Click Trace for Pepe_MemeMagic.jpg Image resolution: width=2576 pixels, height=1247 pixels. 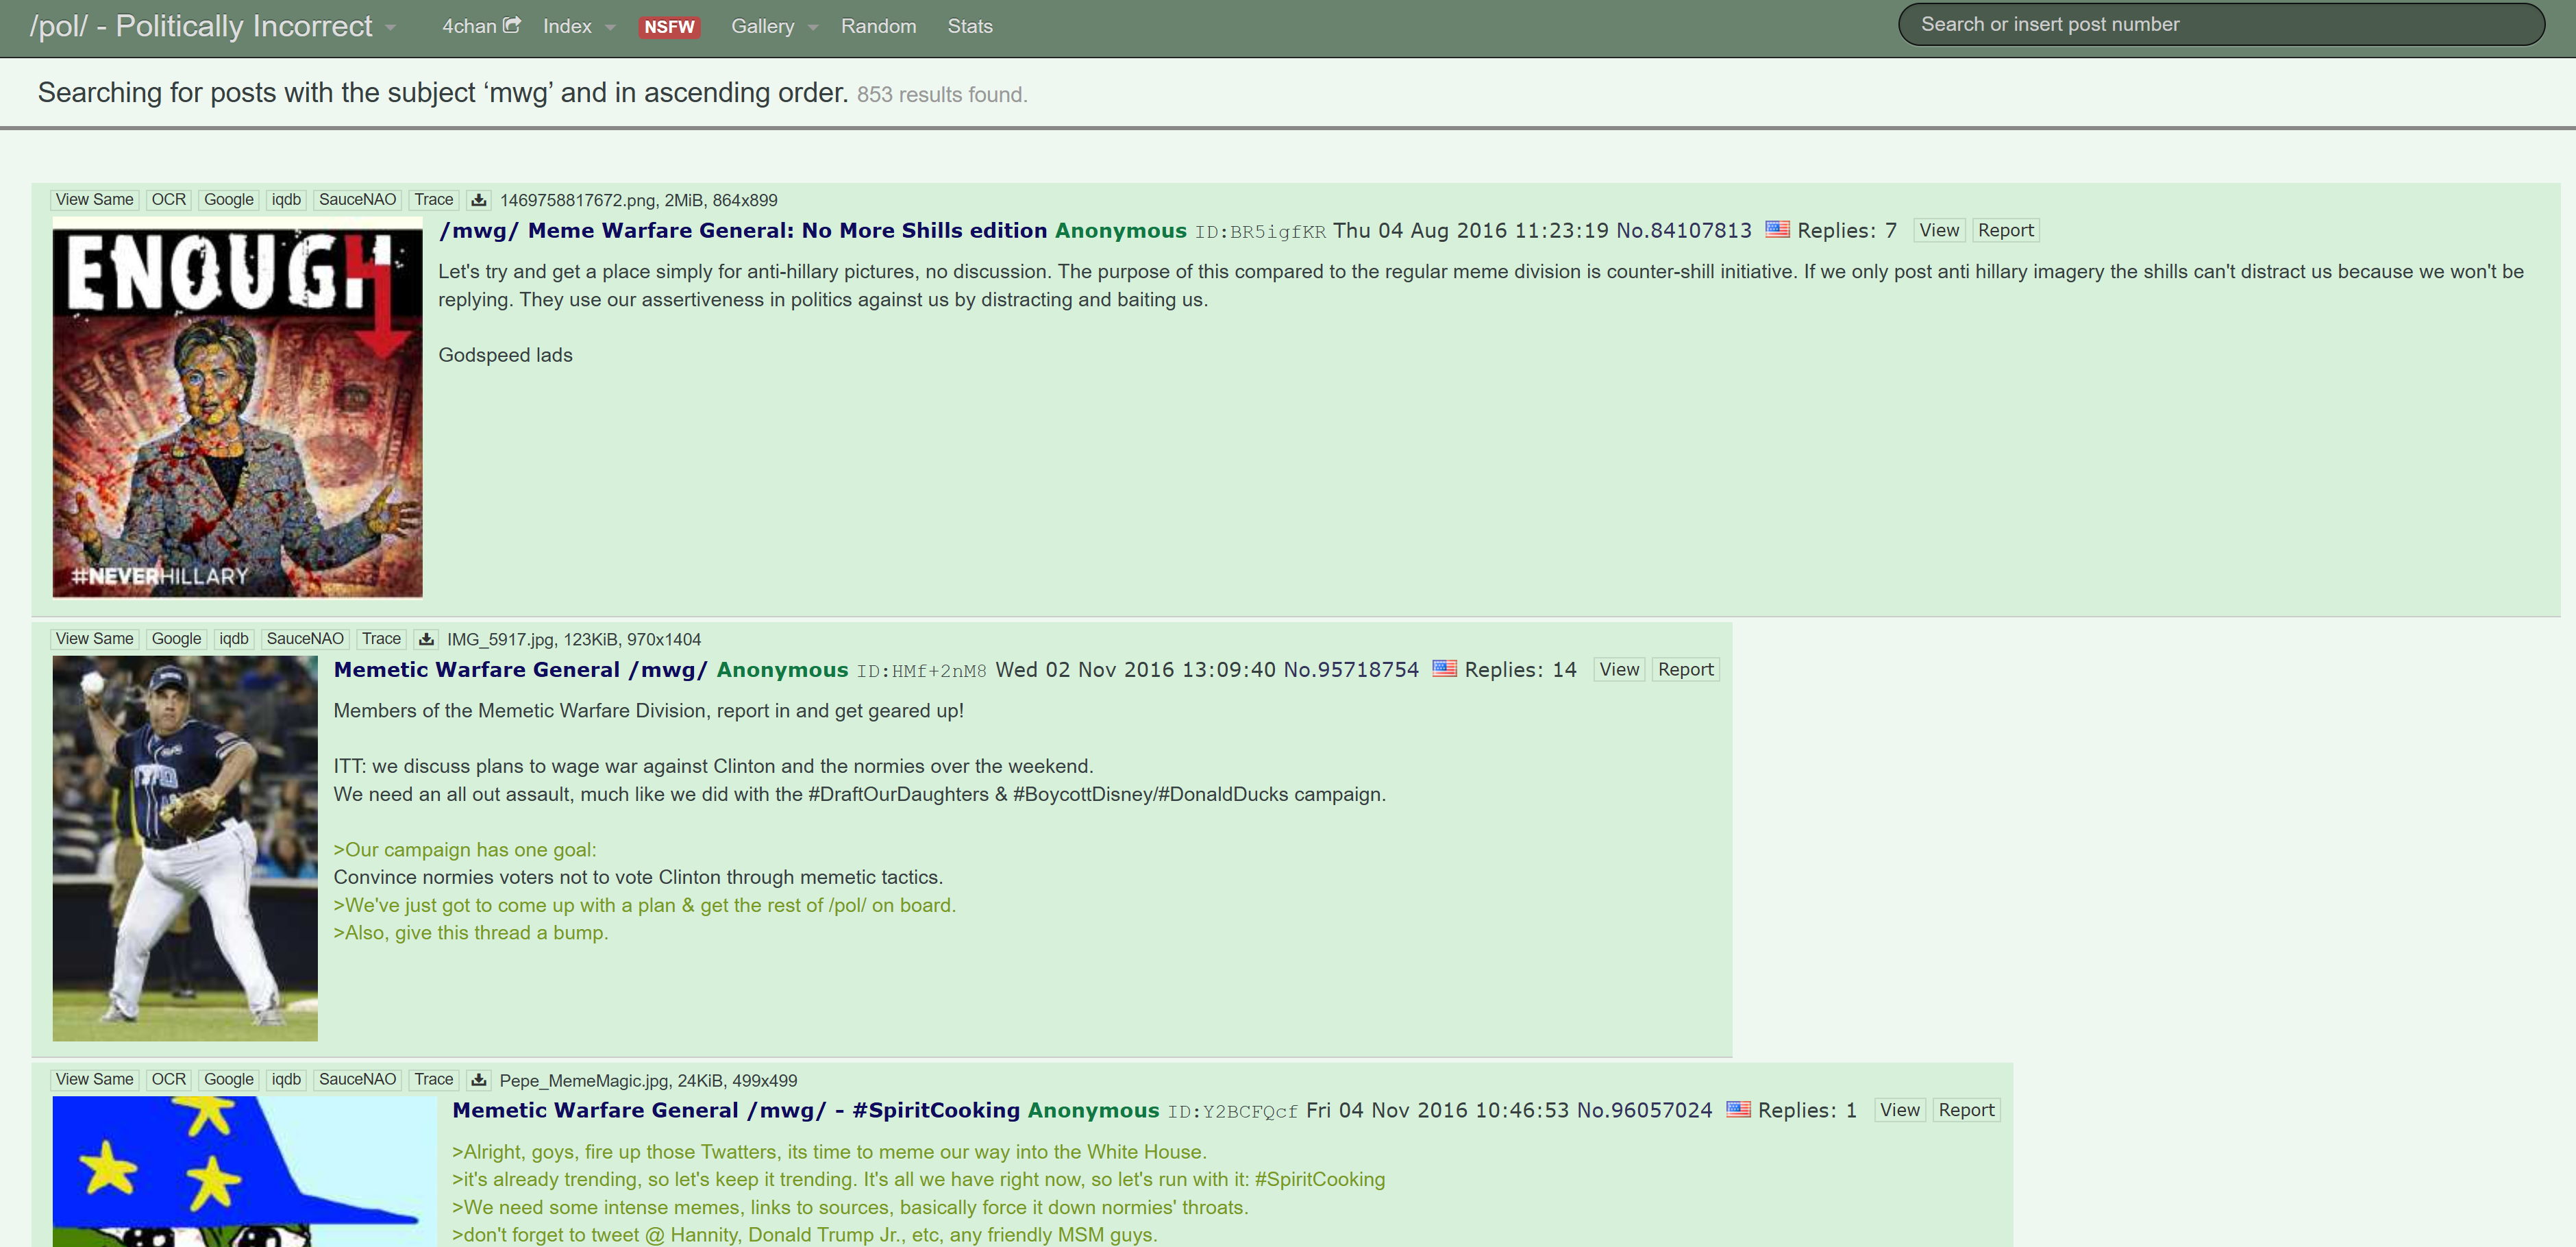coord(433,1080)
